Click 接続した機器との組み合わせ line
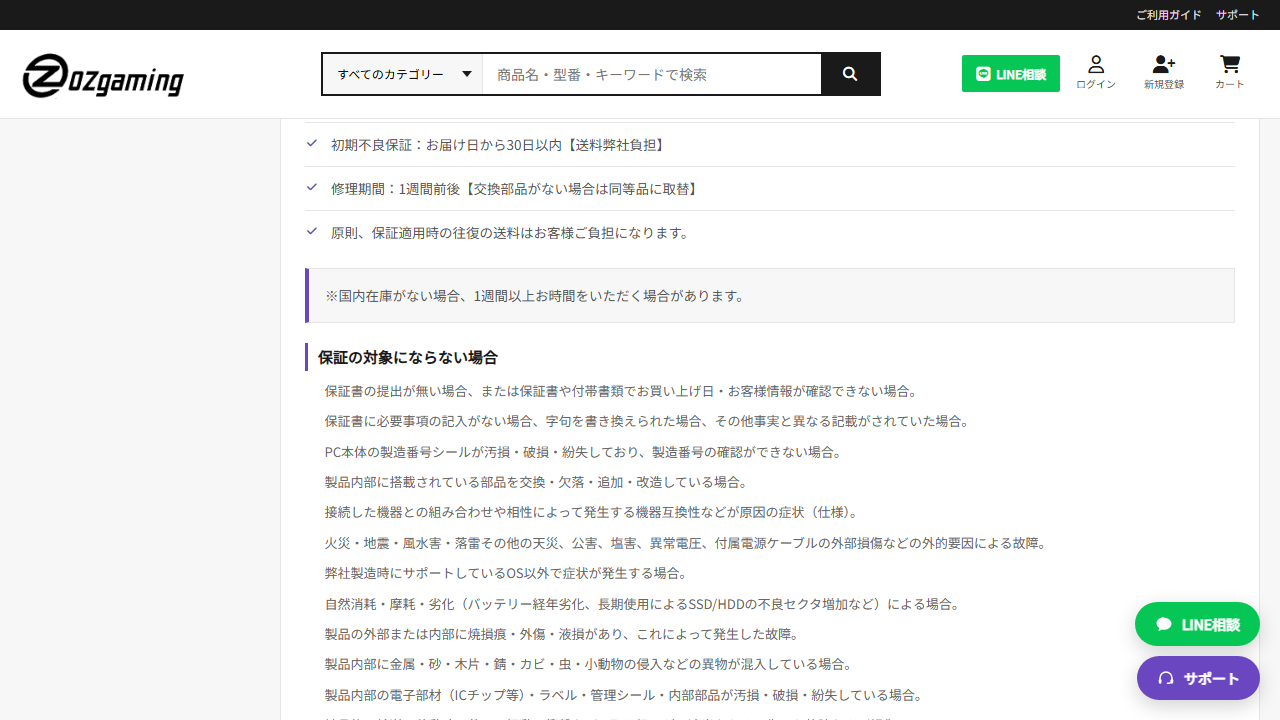This screenshot has width=1280, height=720. click(593, 512)
